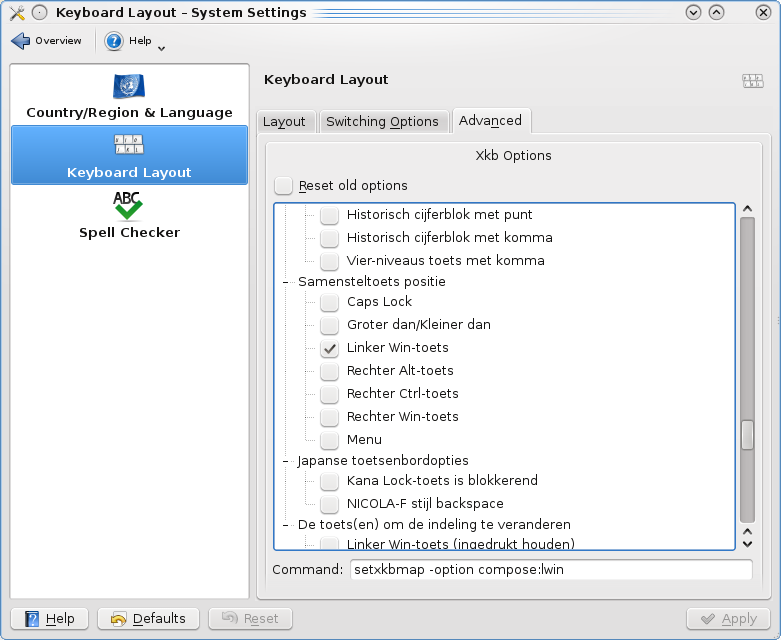
Task: Click the blue Help question mark icon in toolbar
Action: 114,41
